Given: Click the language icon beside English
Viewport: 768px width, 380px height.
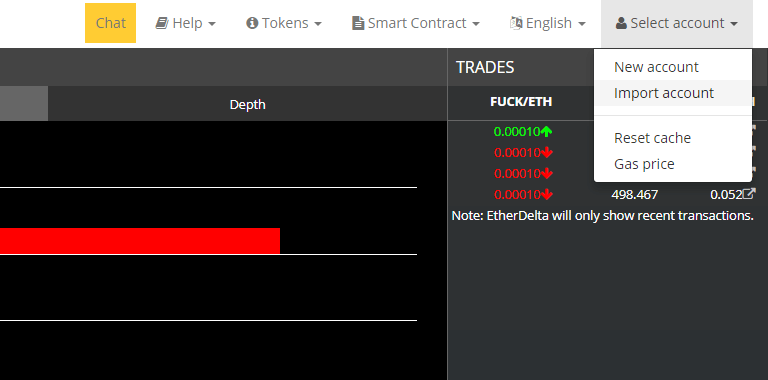Looking at the screenshot, I should 516,23.
